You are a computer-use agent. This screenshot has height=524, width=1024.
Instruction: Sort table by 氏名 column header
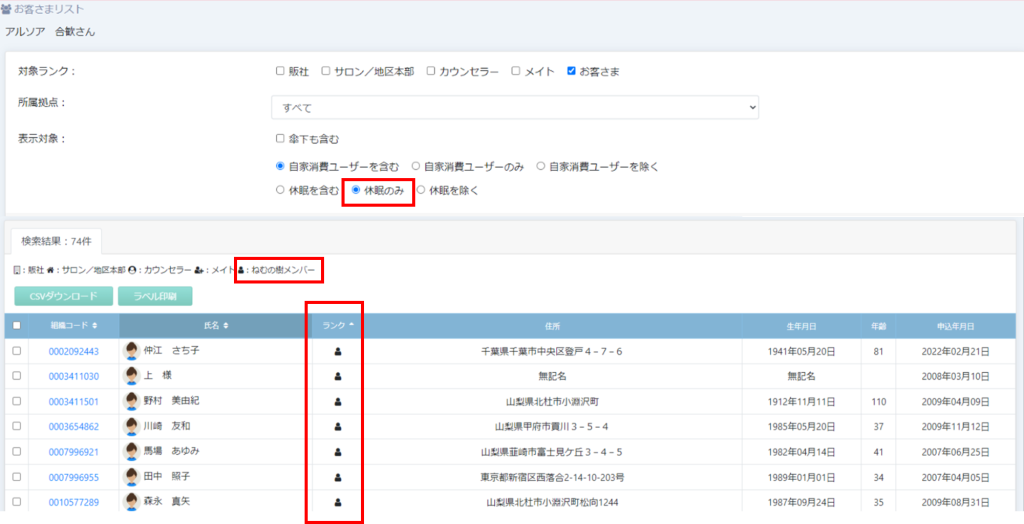pos(215,326)
